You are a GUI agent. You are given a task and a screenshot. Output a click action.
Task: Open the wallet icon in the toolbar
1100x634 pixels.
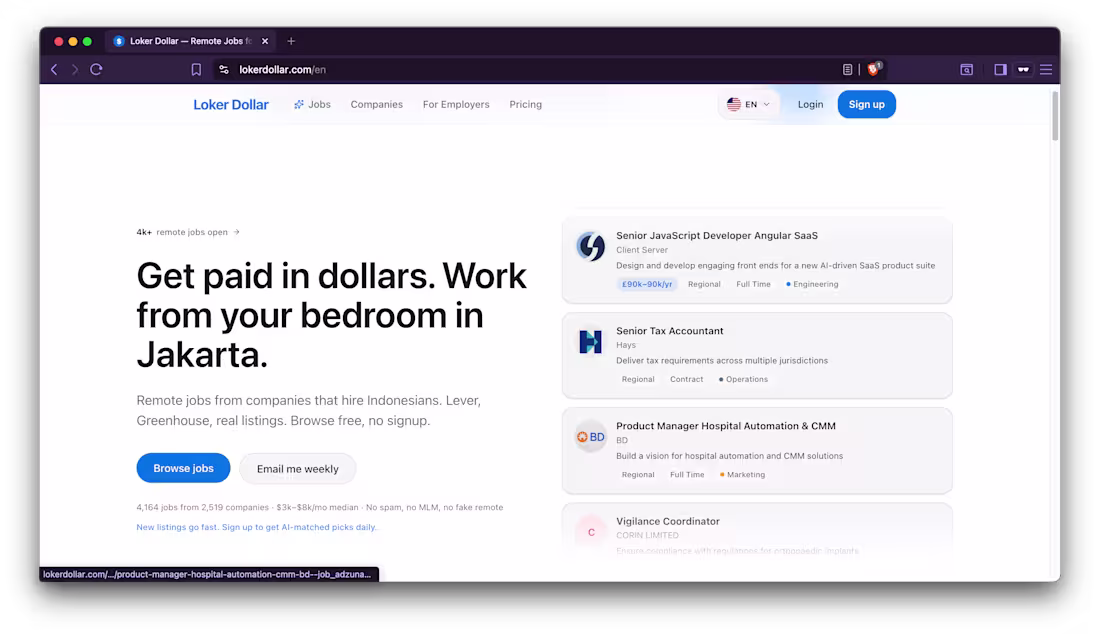[x=967, y=69]
